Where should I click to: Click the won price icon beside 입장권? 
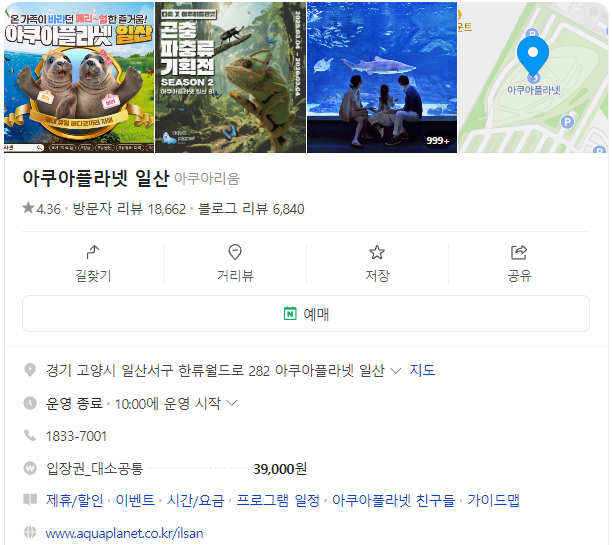pyautogui.click(x=30, y=468)
